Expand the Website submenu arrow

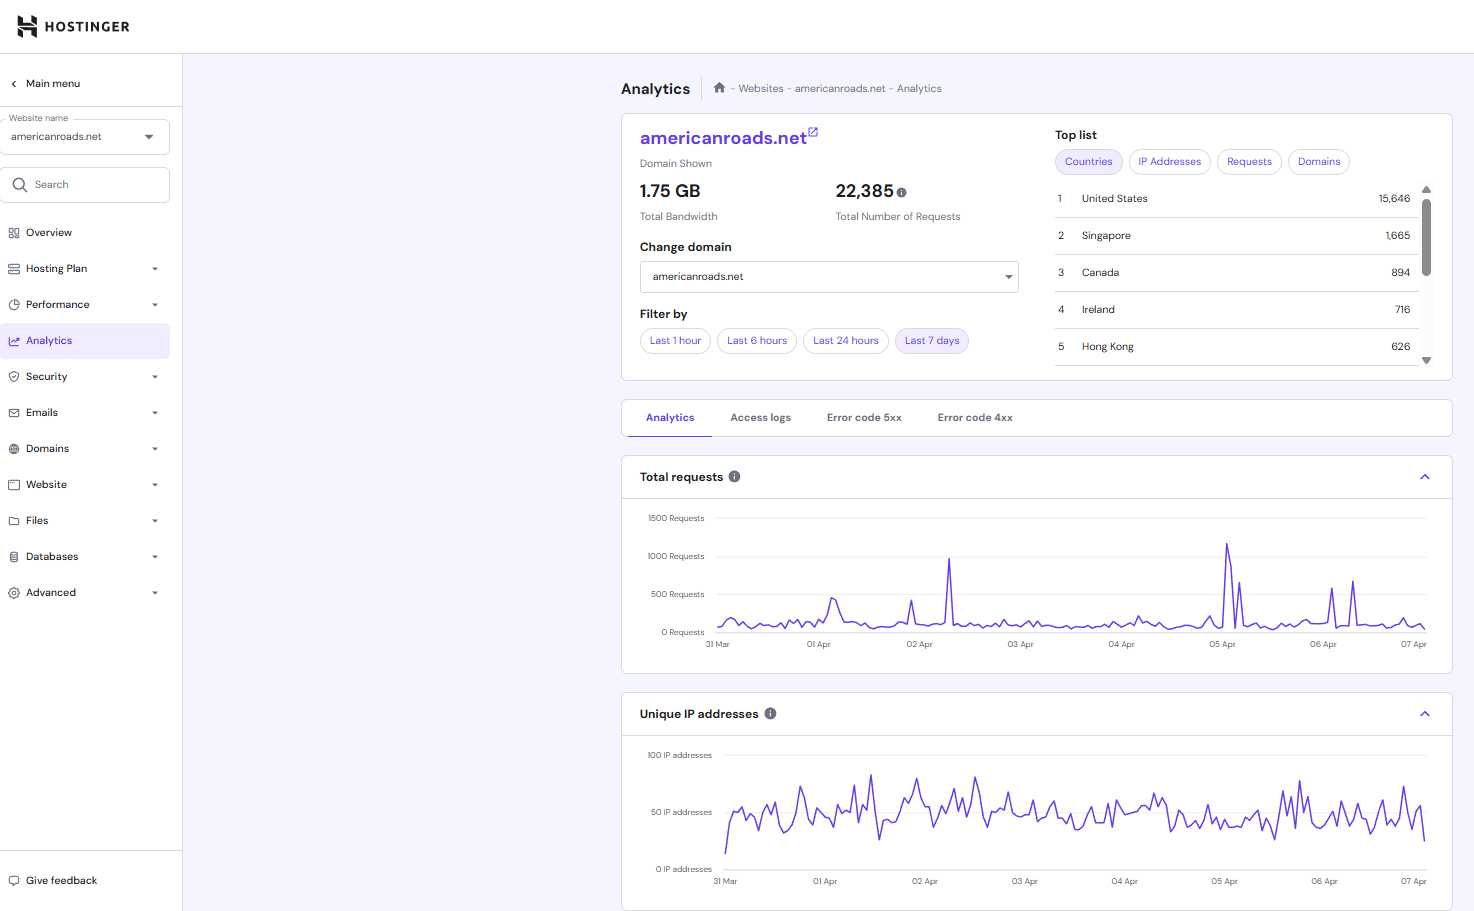coord(155,485)
